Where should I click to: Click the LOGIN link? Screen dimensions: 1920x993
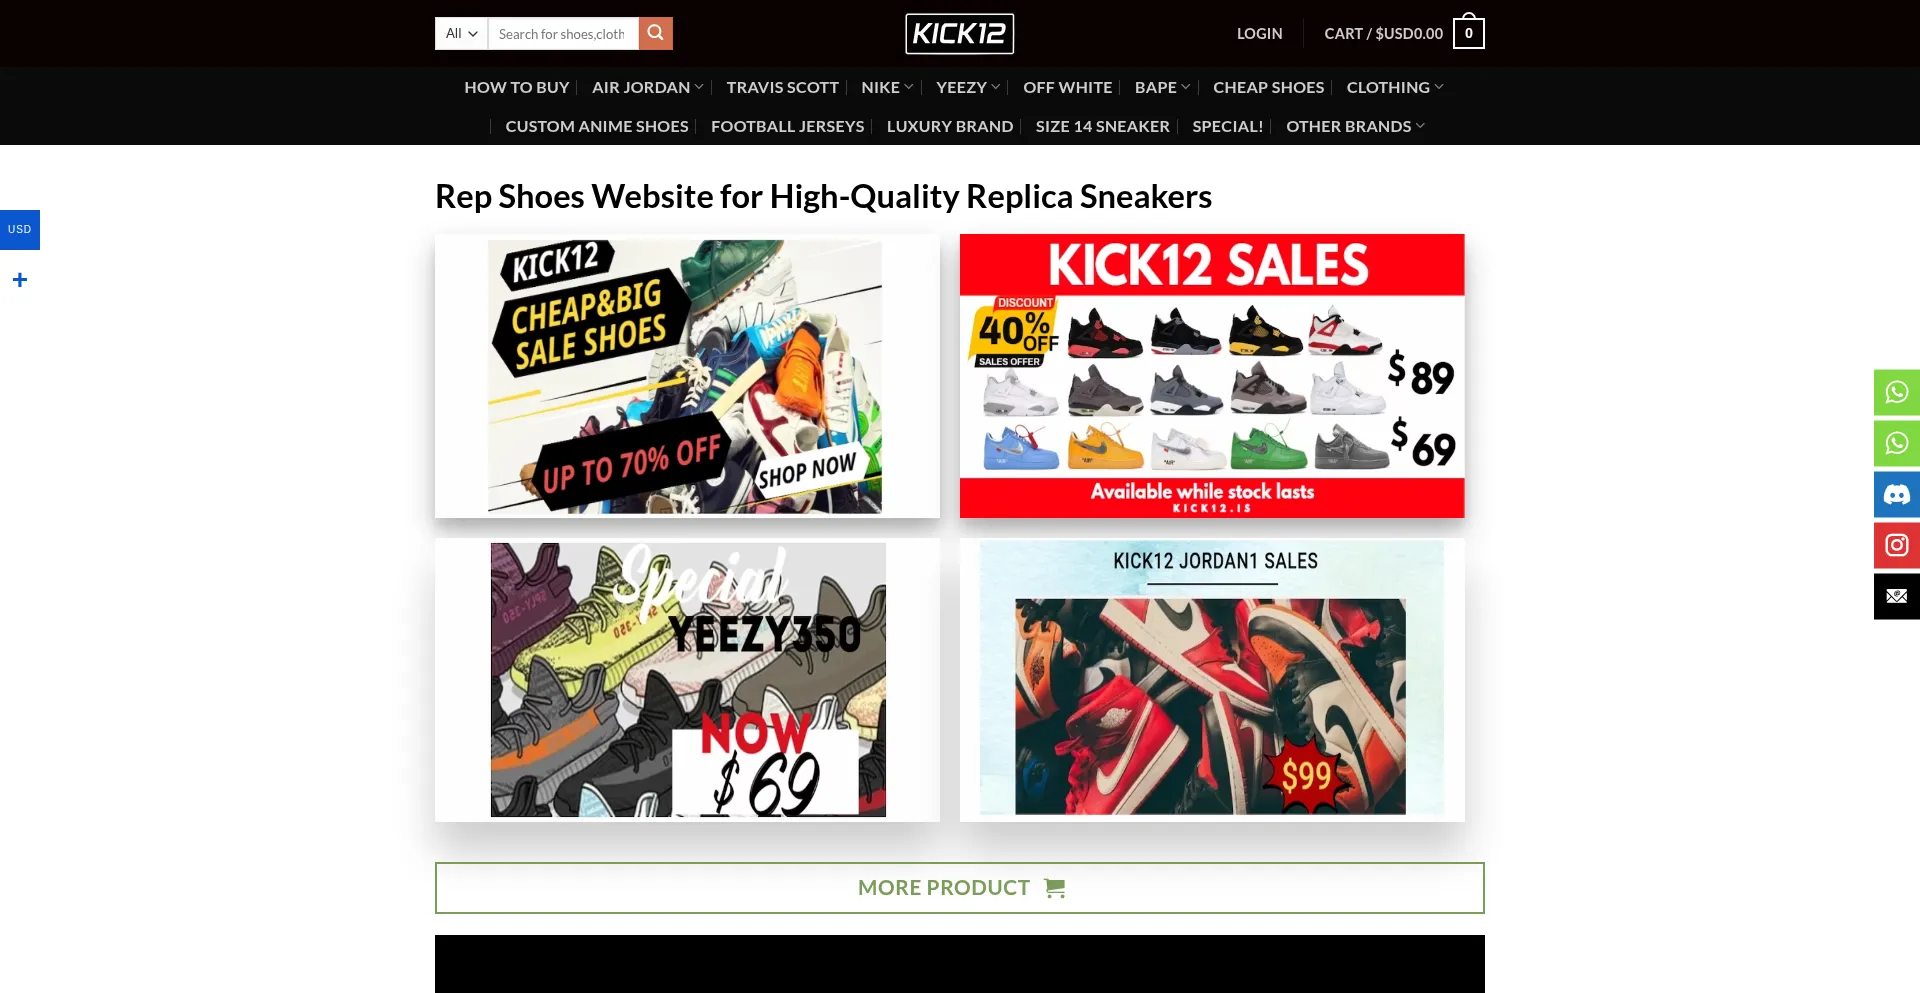1259,33
